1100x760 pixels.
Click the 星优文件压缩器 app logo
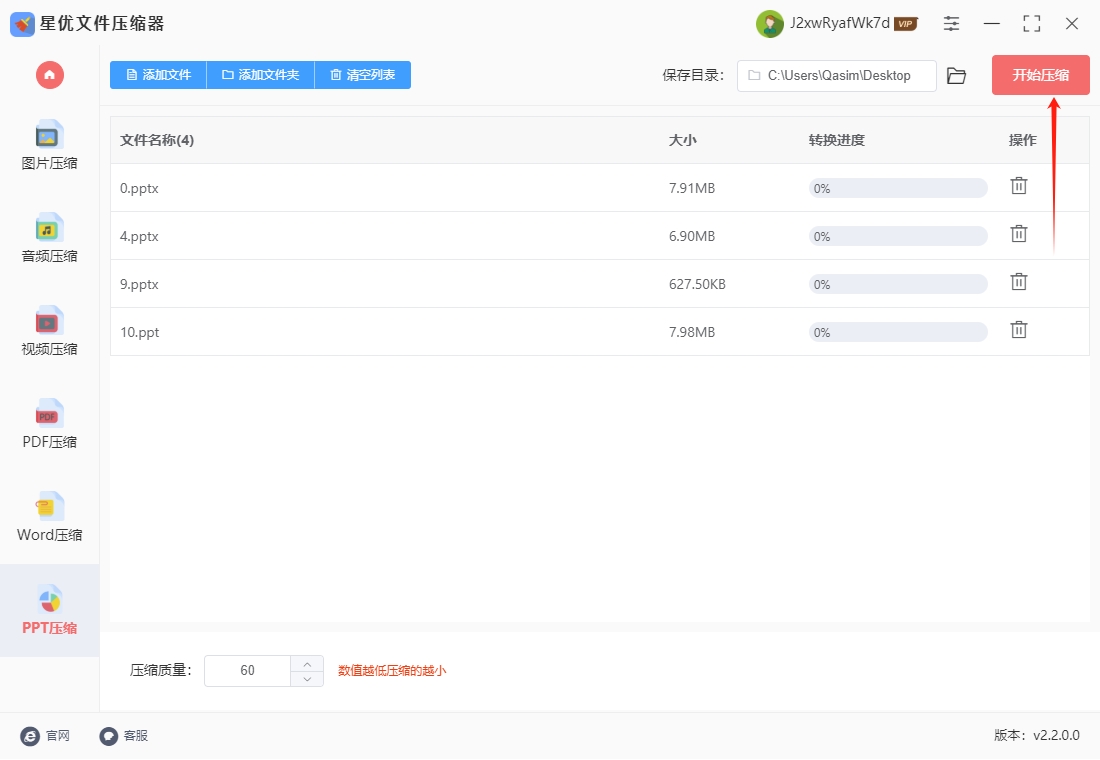[x=22, y=24]
